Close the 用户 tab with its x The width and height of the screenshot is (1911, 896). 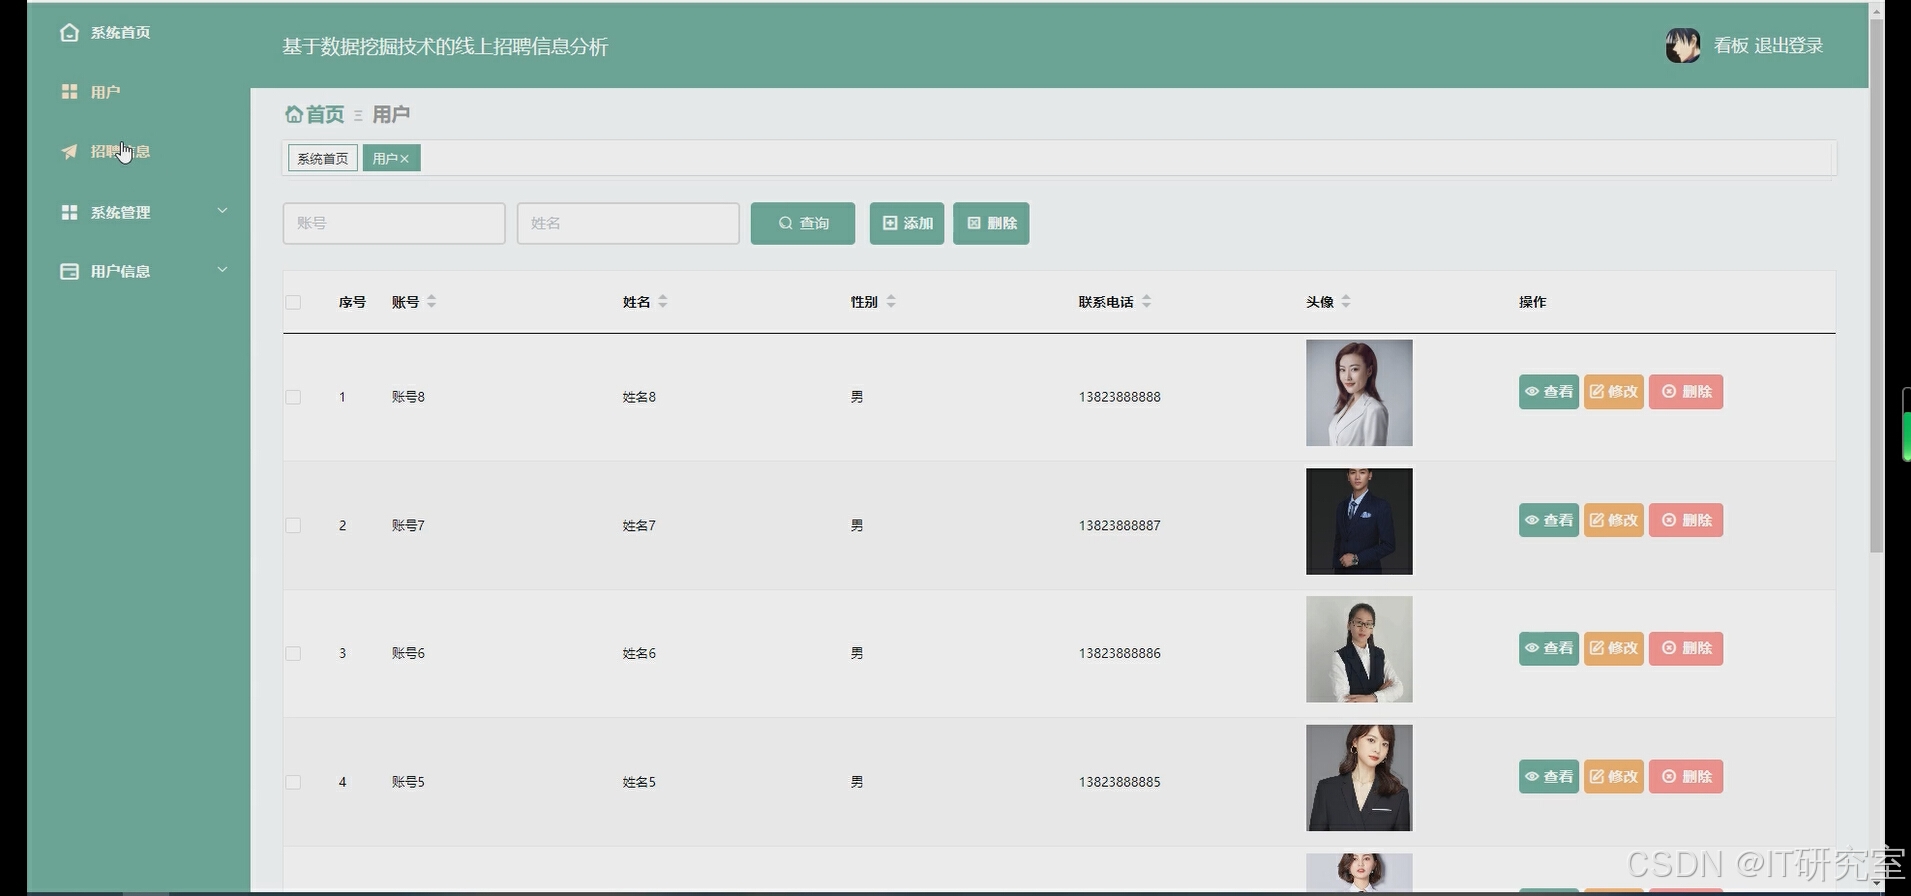[405, 159]
